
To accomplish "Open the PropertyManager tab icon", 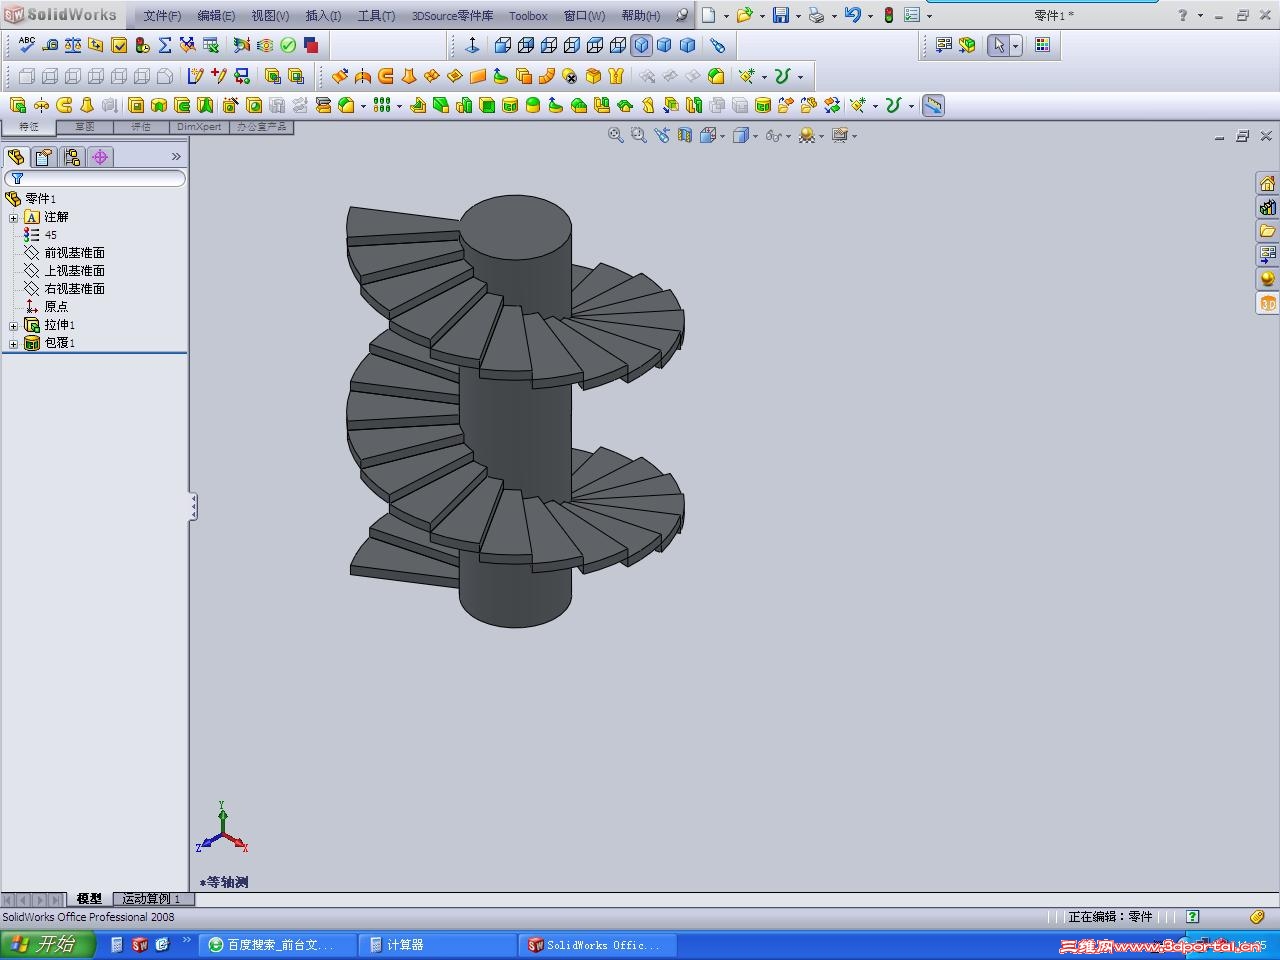I will pyautogui.click(x=44, y=157).
